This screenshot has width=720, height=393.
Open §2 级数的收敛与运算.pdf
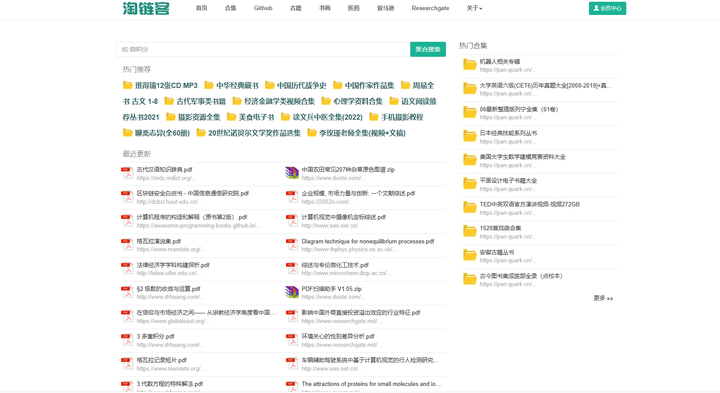click(169, 289)
